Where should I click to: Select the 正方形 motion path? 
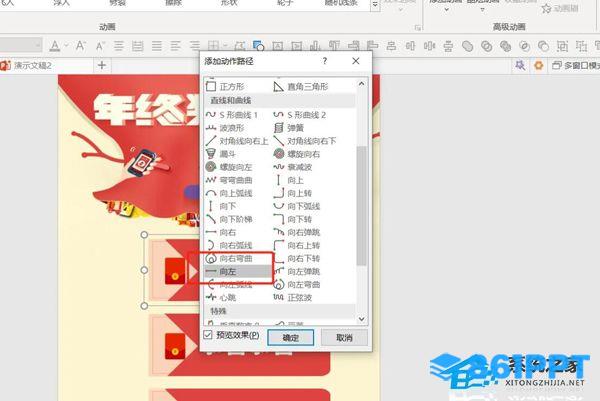(225, 87)
